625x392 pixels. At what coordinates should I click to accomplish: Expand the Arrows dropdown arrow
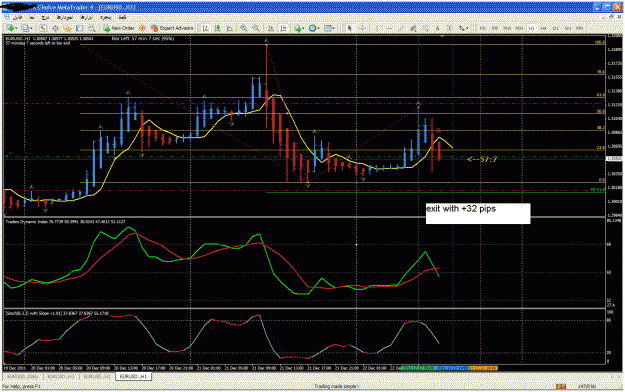point(468,28)
